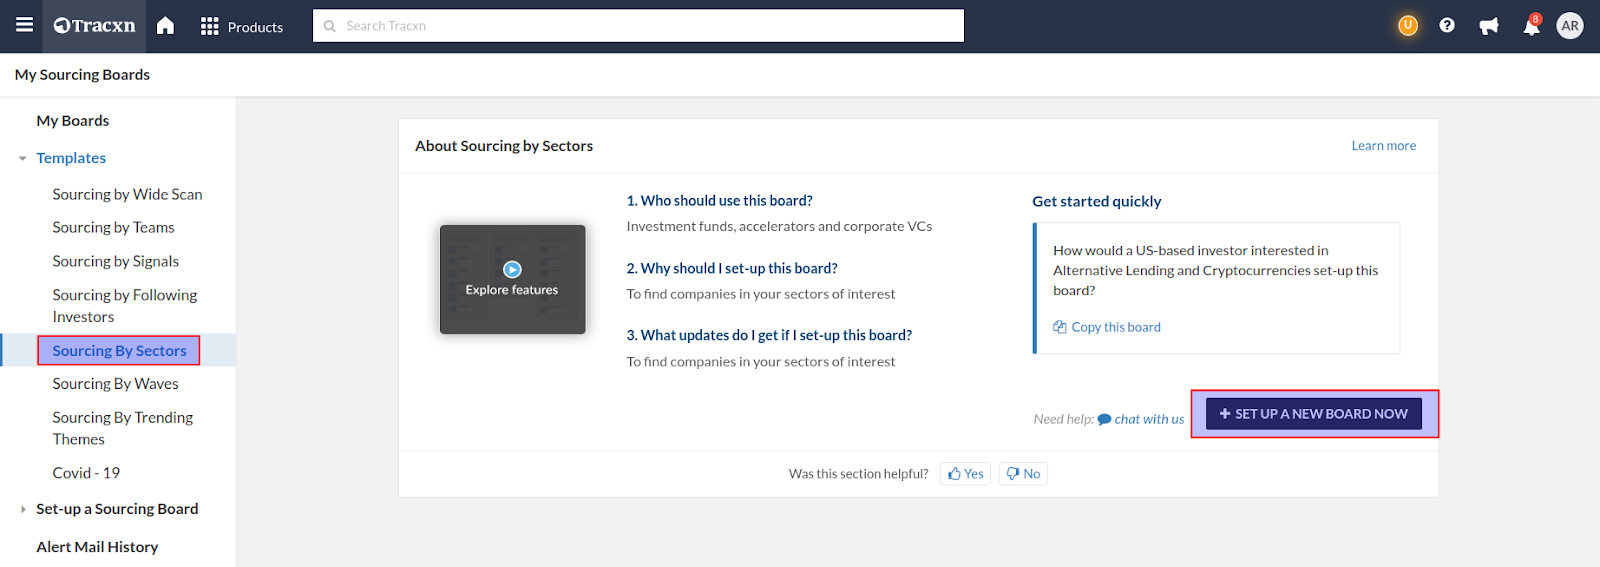
Task: Open the announcements megaphone icon
Action: [x=1489, y=26]
